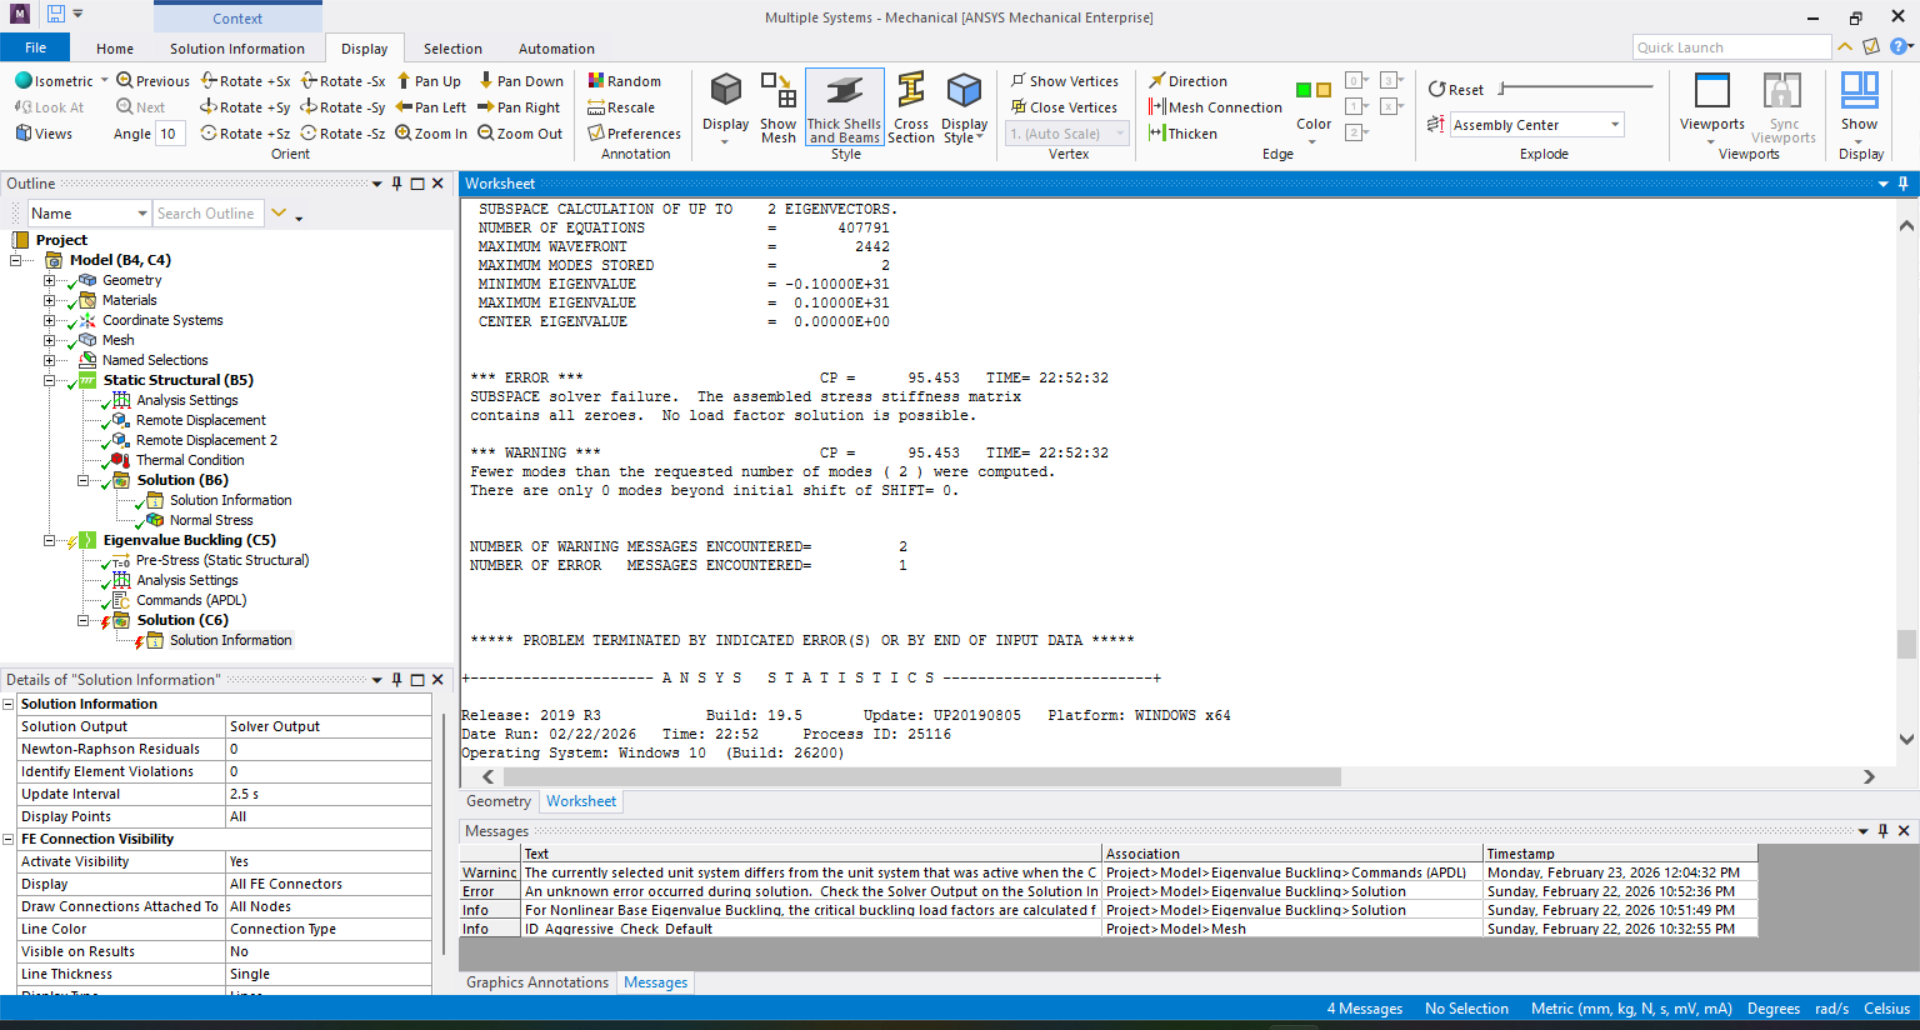Expand the Geometry tree node
The image size is (1920, 1030).
(x=49, y=280)
